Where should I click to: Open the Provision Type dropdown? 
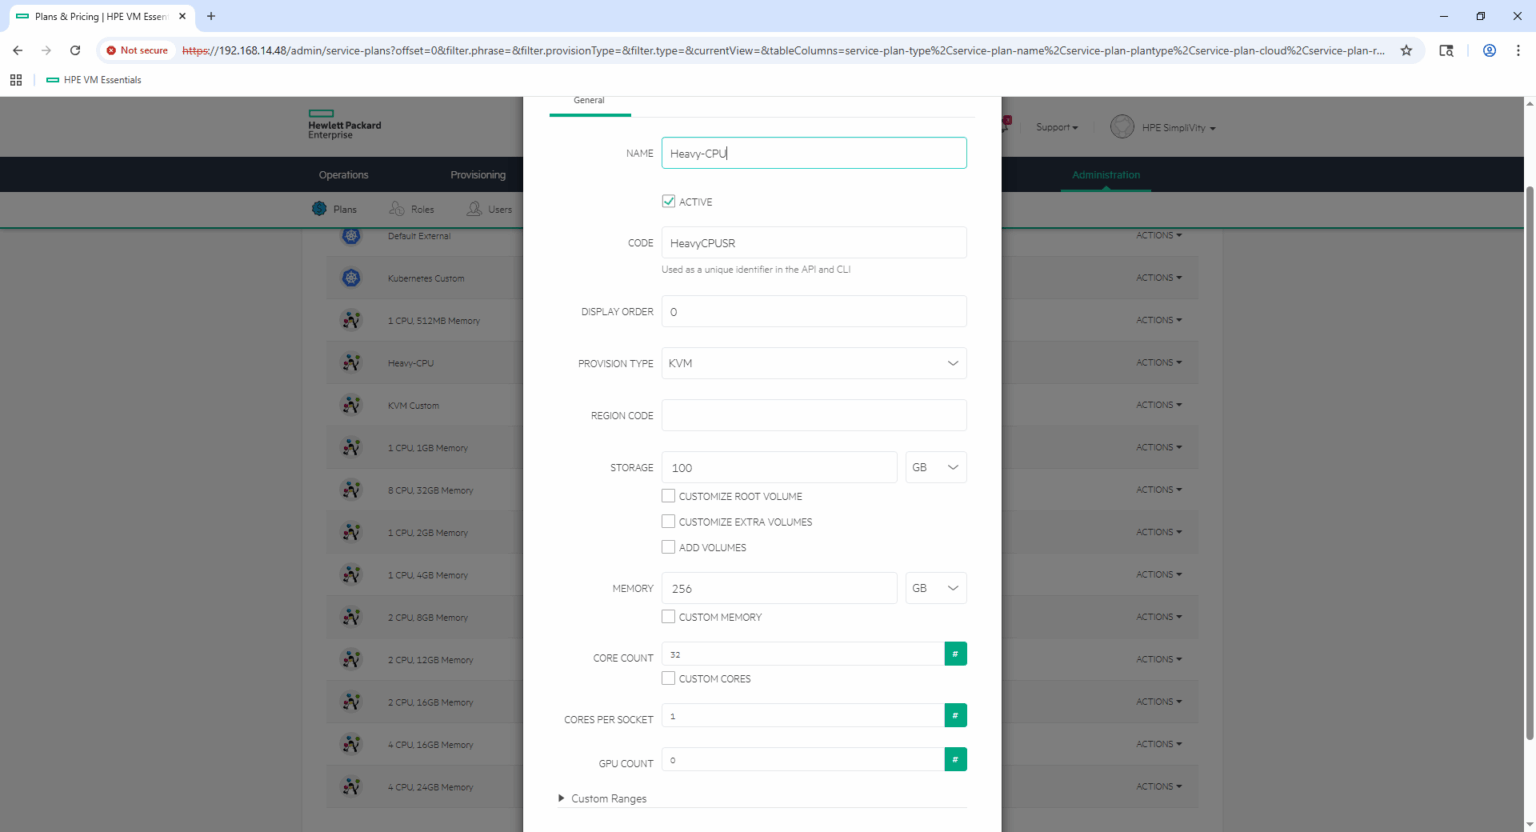(x=813, y=363)
